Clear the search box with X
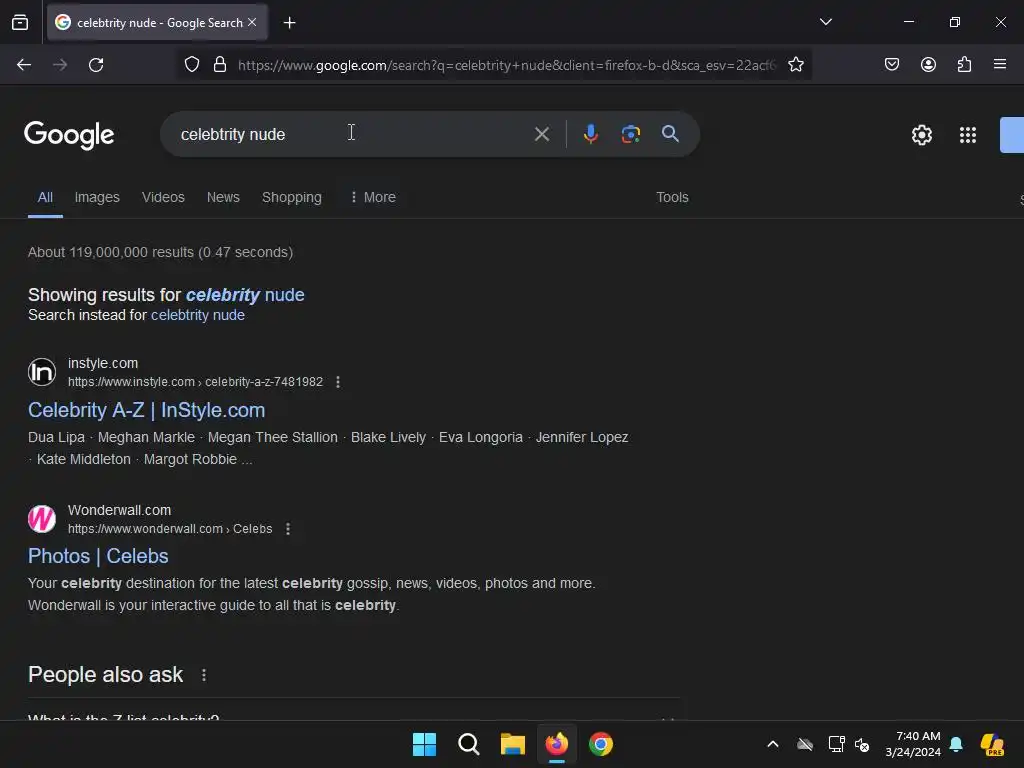This screenshot has width=1024, height=768. coord(541,135)
